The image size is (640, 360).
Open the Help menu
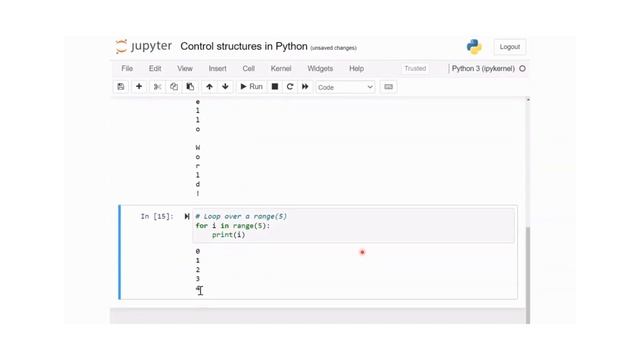click(356, 69)
